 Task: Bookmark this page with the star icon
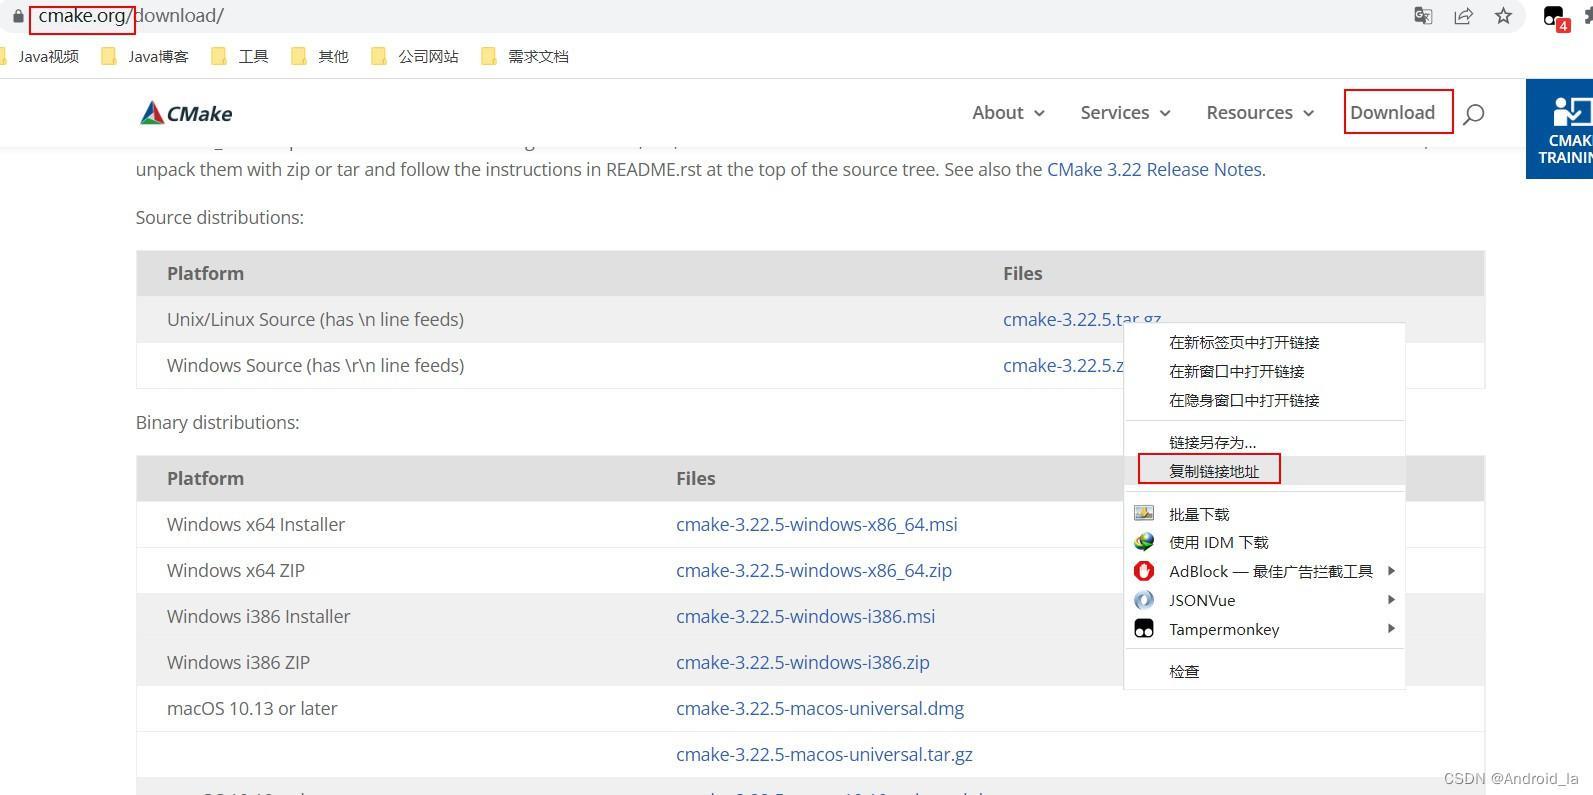[1503, 16]
